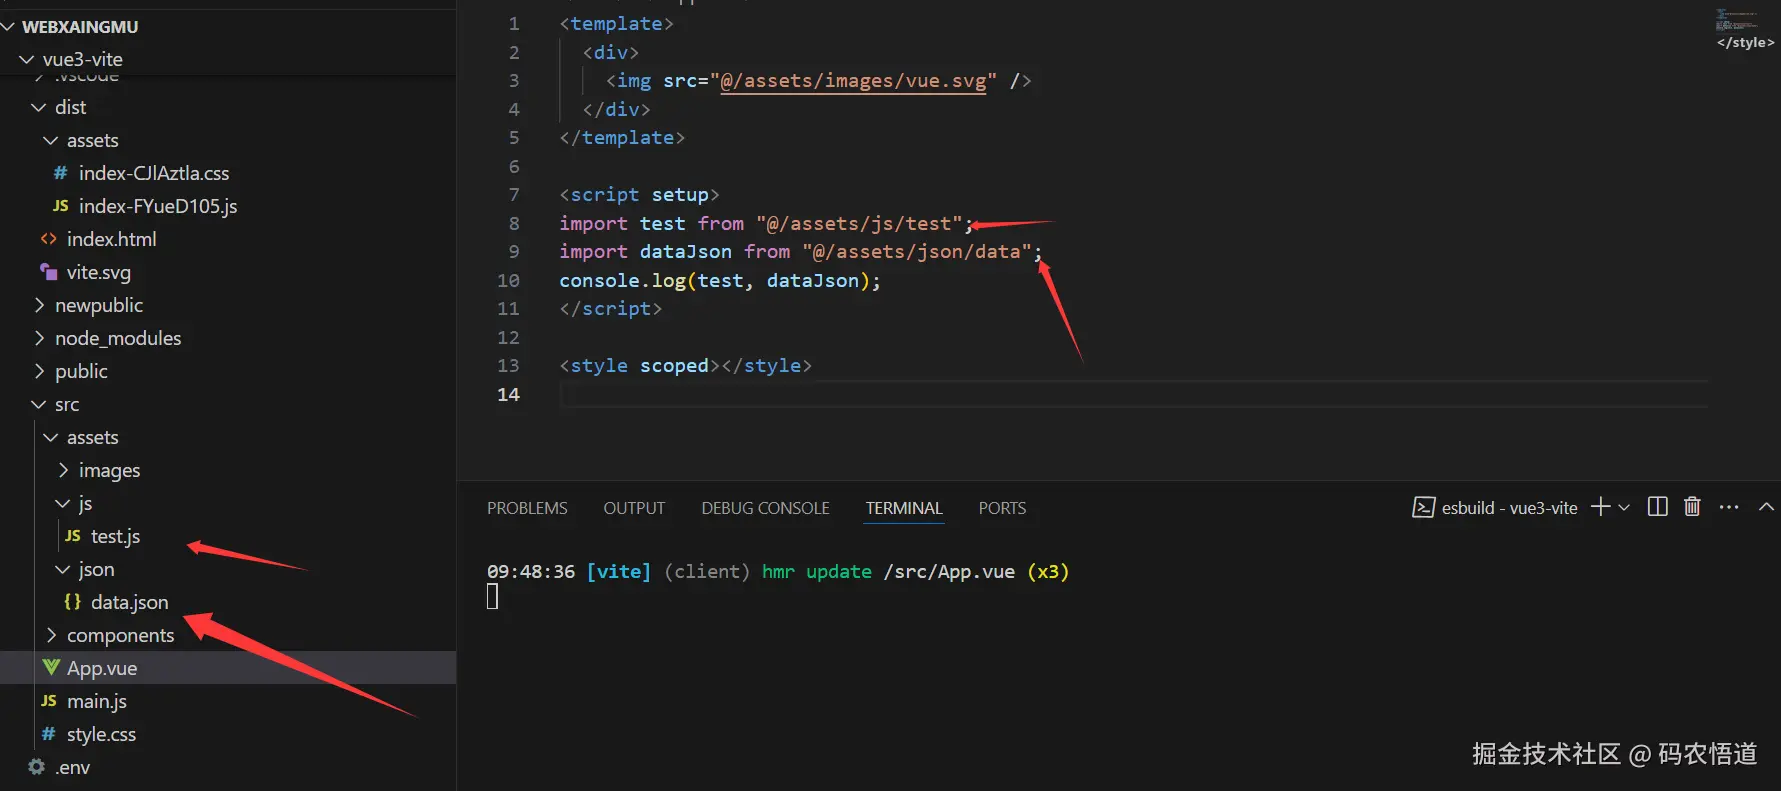Focus the terminal cursor prompt
This screenshot has height=791, width=1781.
click(x=492, y=597)
